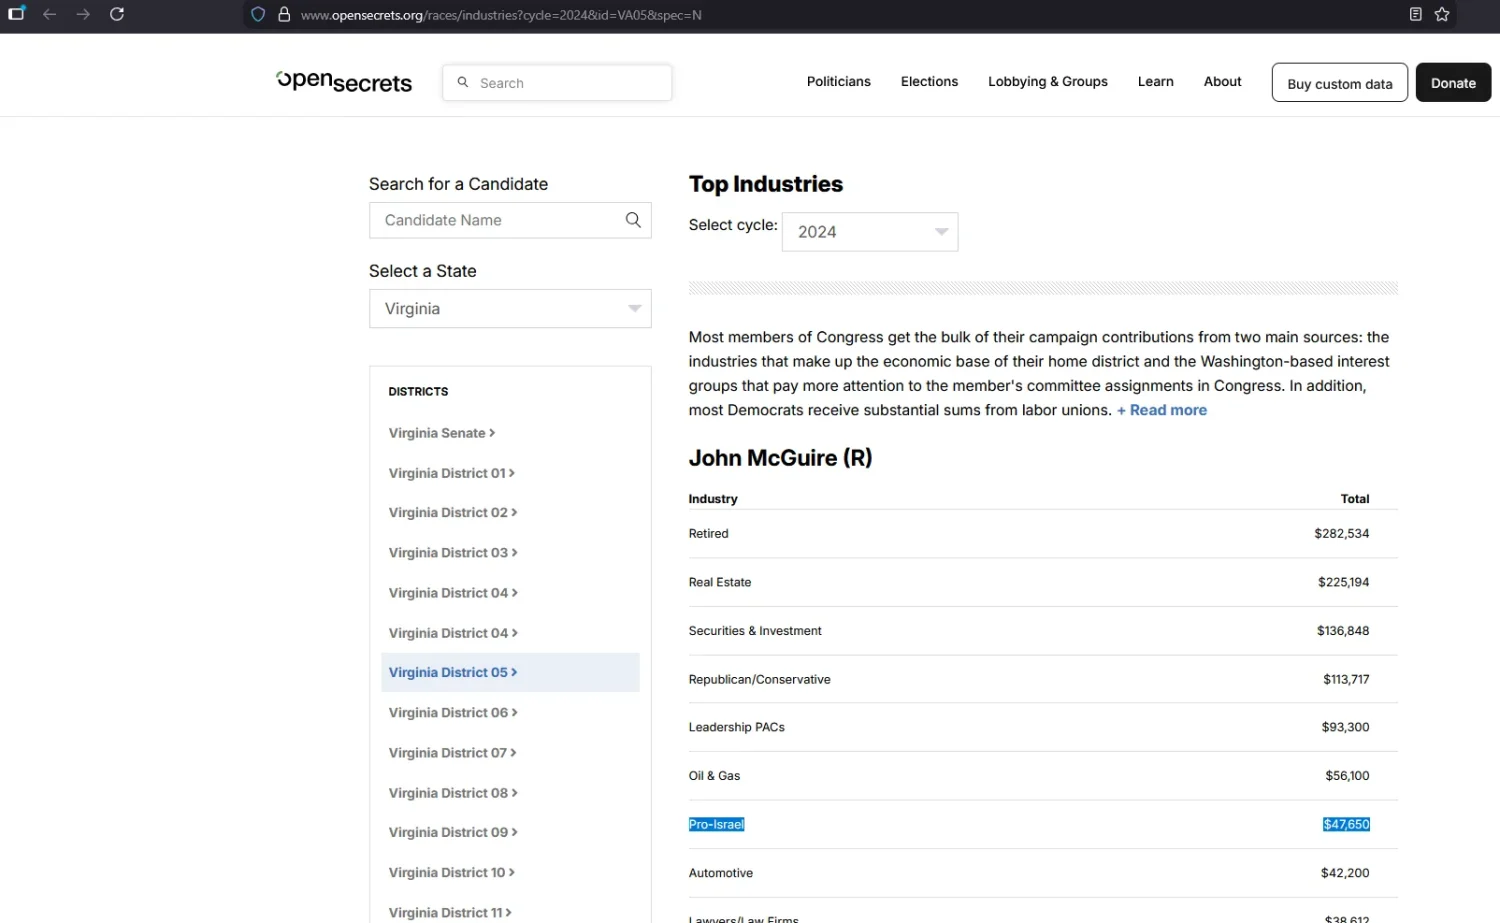The height and width of the screenshot is (923, 1500).
Task: Click the Donate button
Action: [x=1453, y=83]
